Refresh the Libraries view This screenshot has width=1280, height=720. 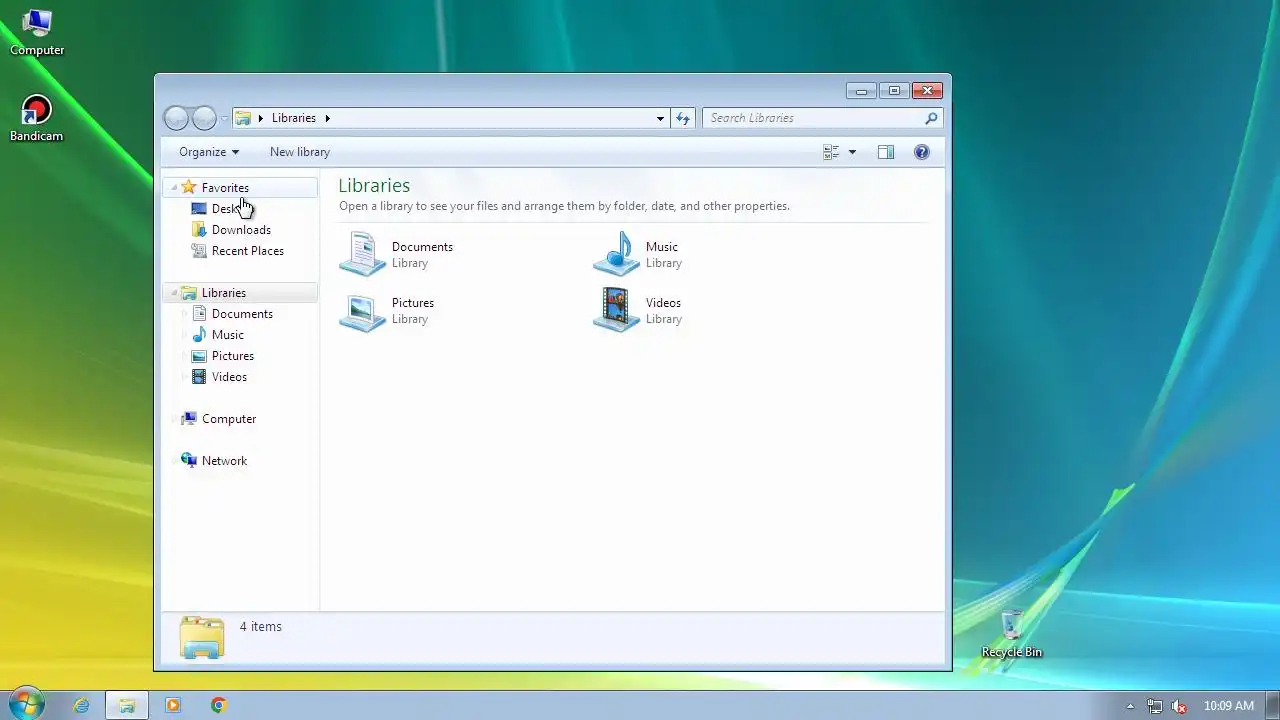pos(683,118)
